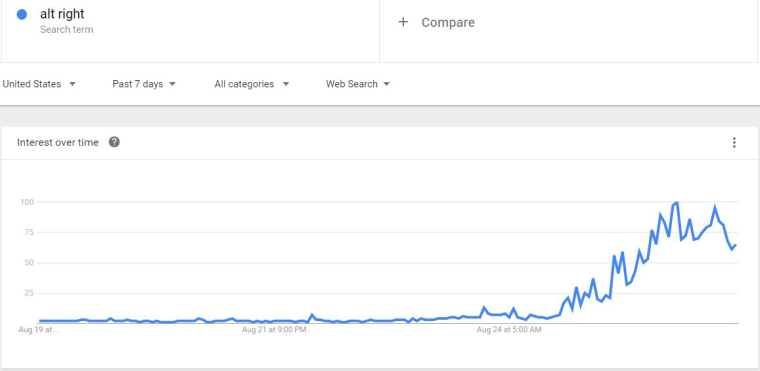Click the United States dropdown arrow

click(x=72, y=84)
